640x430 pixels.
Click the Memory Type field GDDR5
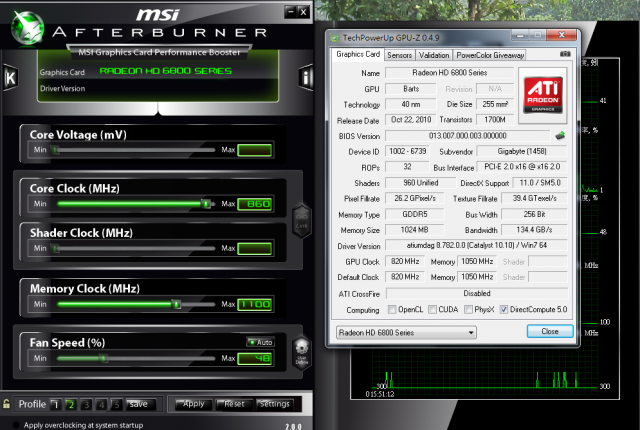click(415, 214)
